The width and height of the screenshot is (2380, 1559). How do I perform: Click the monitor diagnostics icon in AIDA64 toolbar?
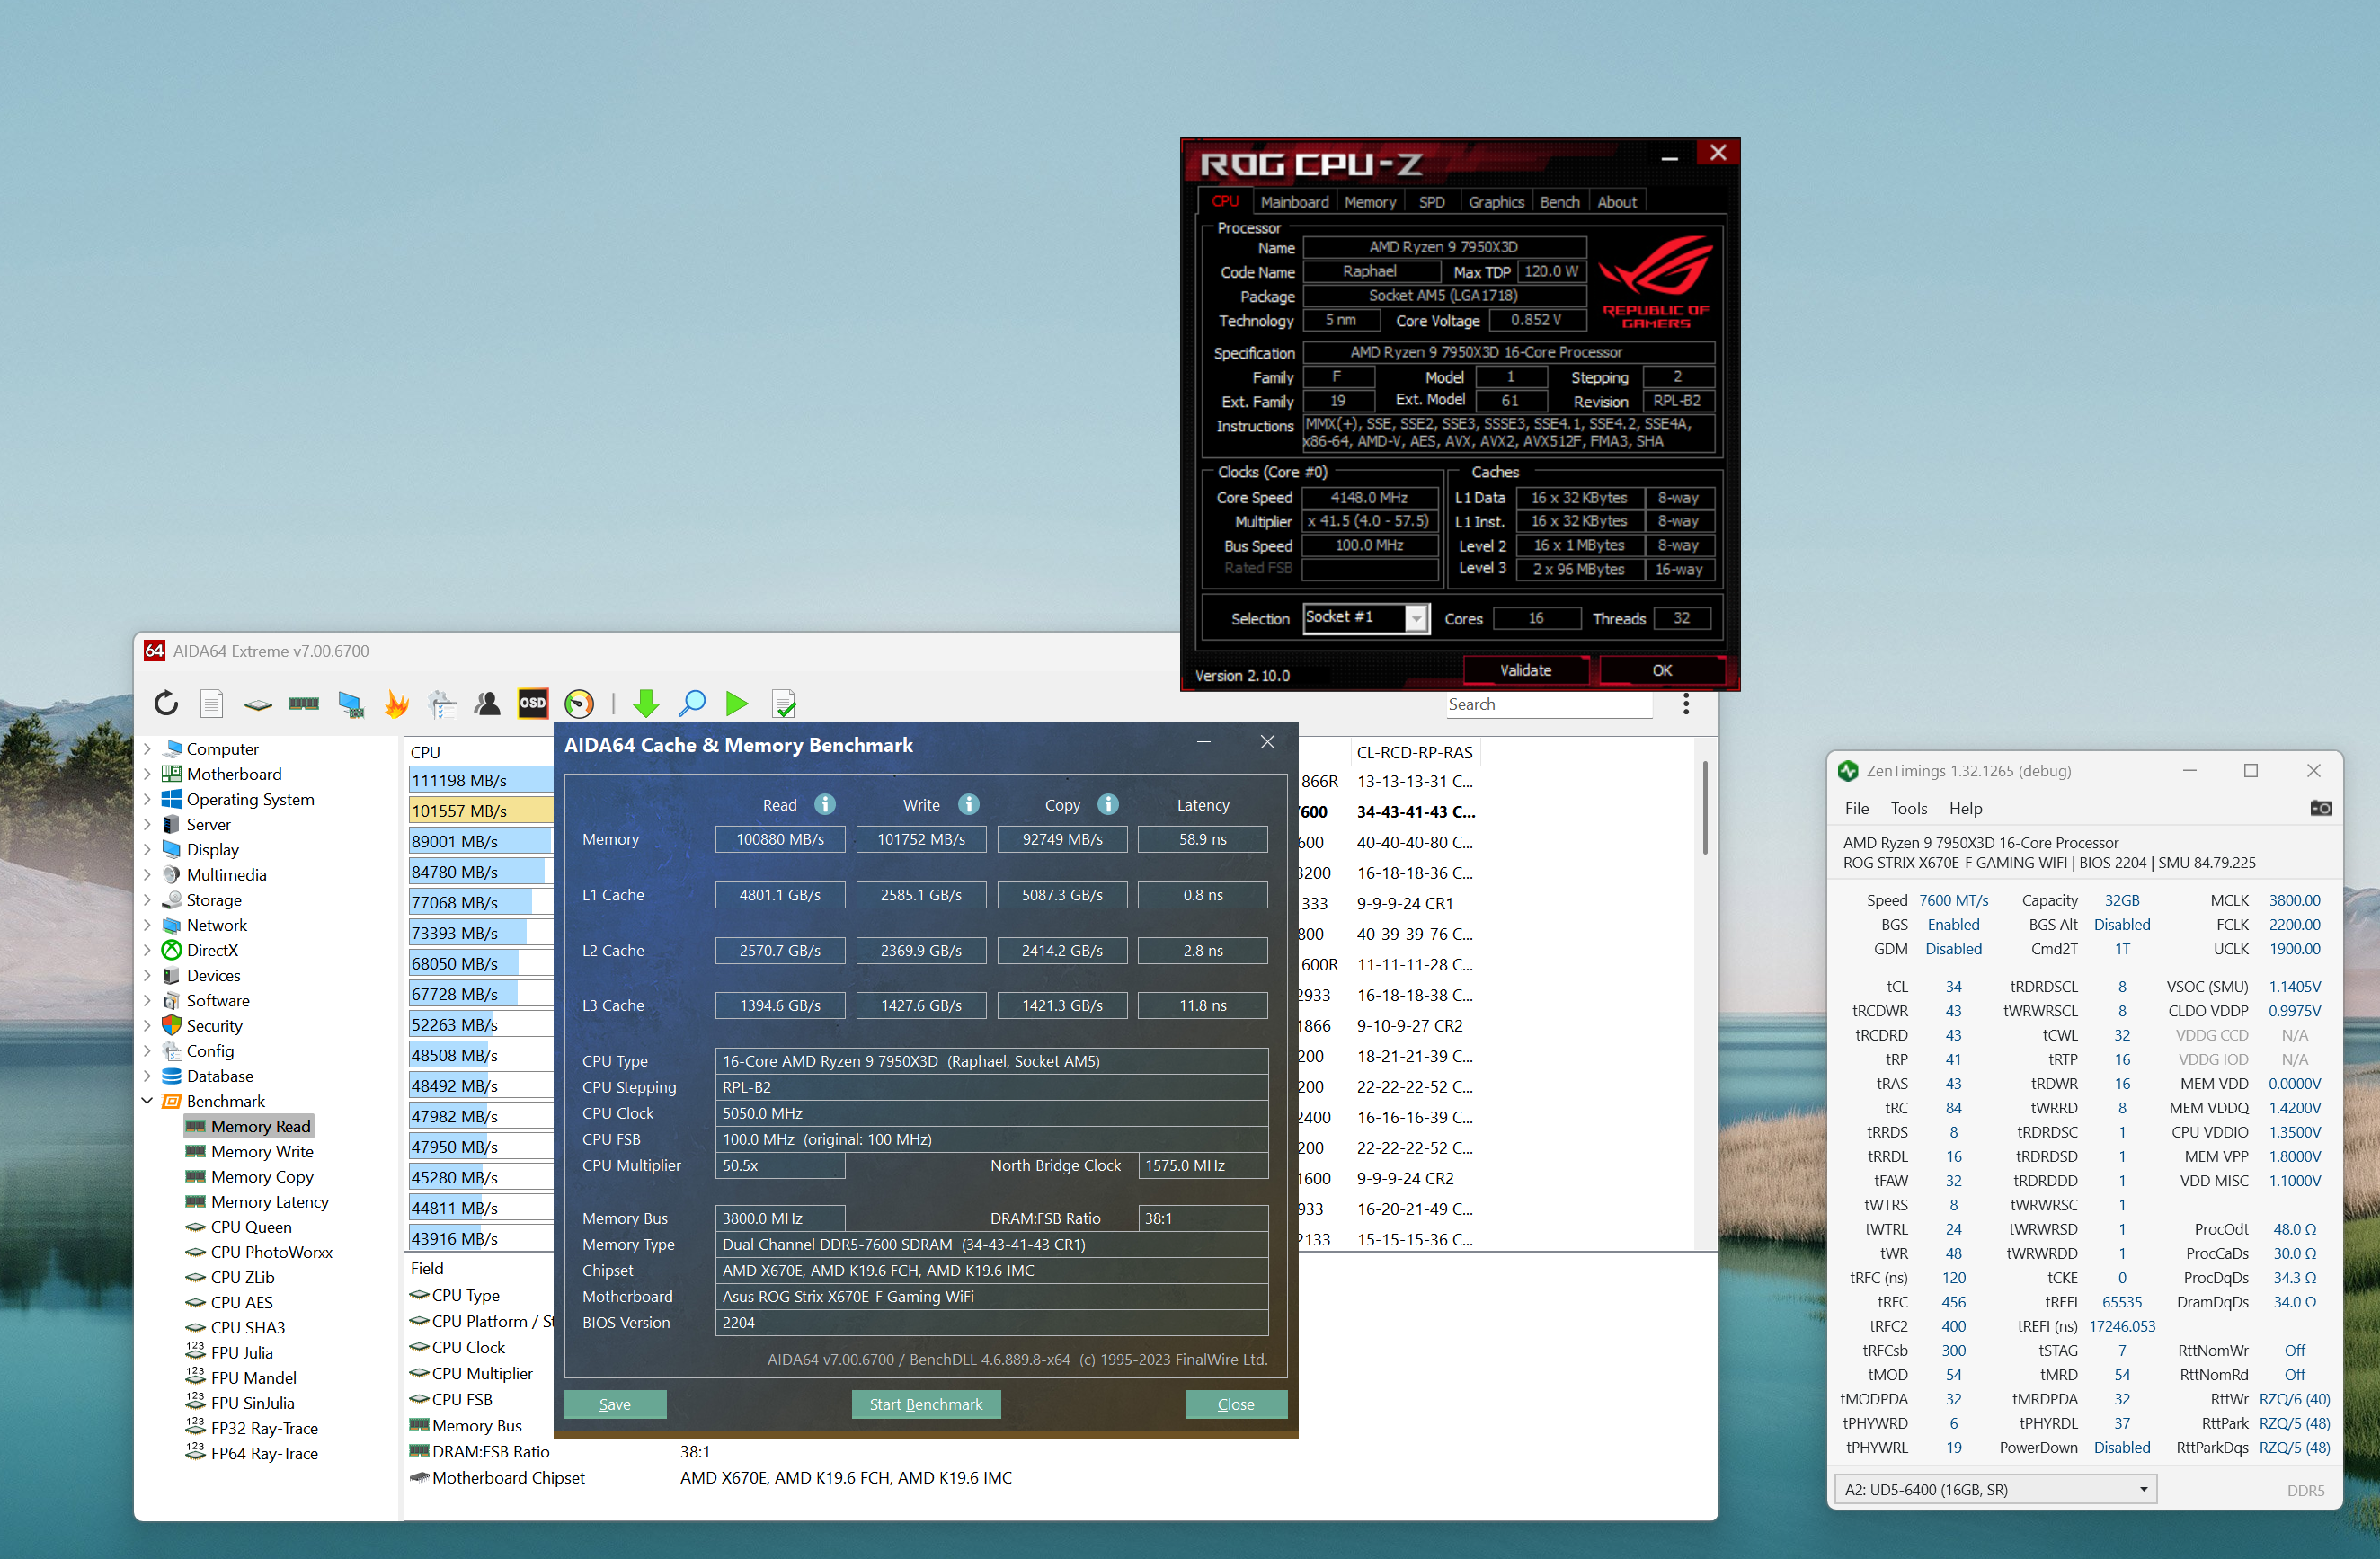click(351, 704)
